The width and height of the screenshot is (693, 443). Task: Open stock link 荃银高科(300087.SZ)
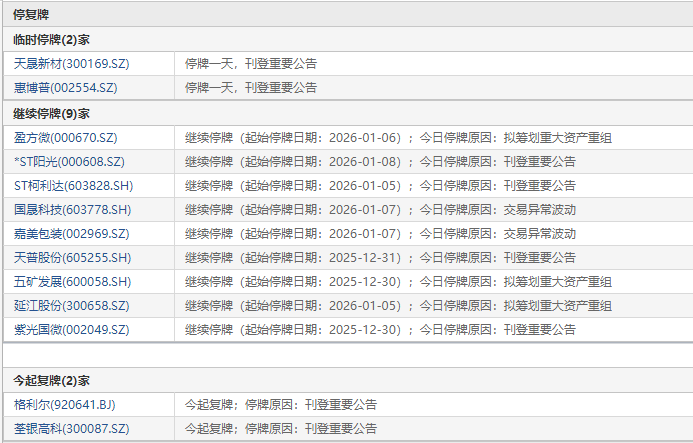point(72,428)
